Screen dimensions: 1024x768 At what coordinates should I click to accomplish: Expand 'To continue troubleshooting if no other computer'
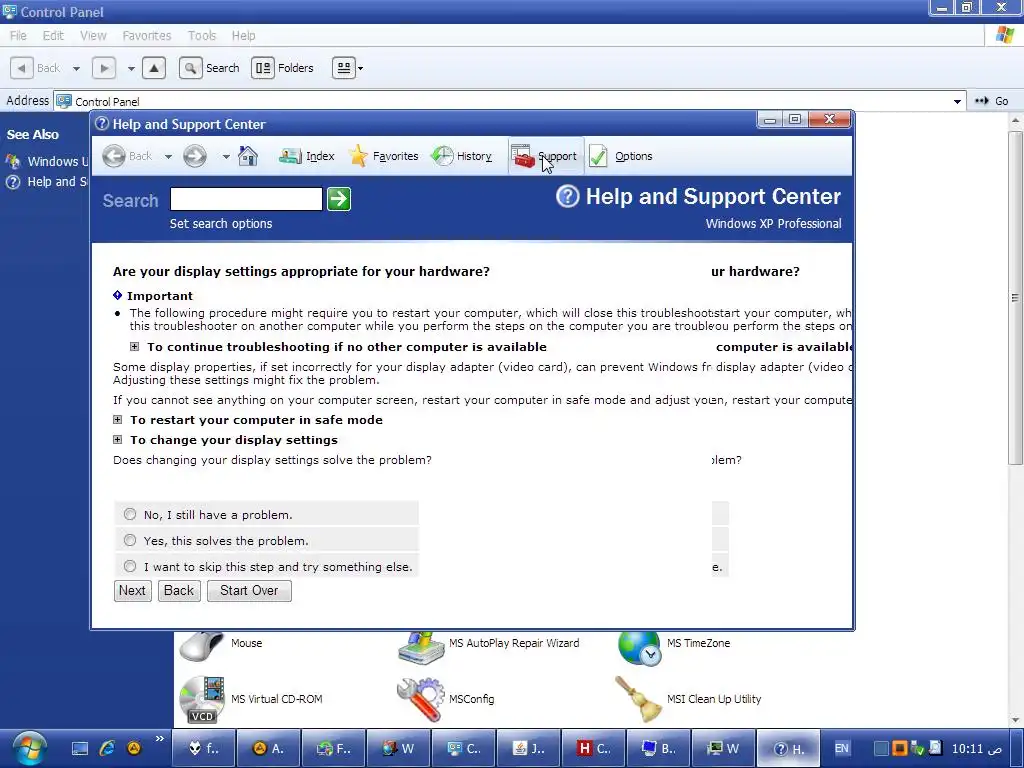pyautogui.click(x=135, y=347)
